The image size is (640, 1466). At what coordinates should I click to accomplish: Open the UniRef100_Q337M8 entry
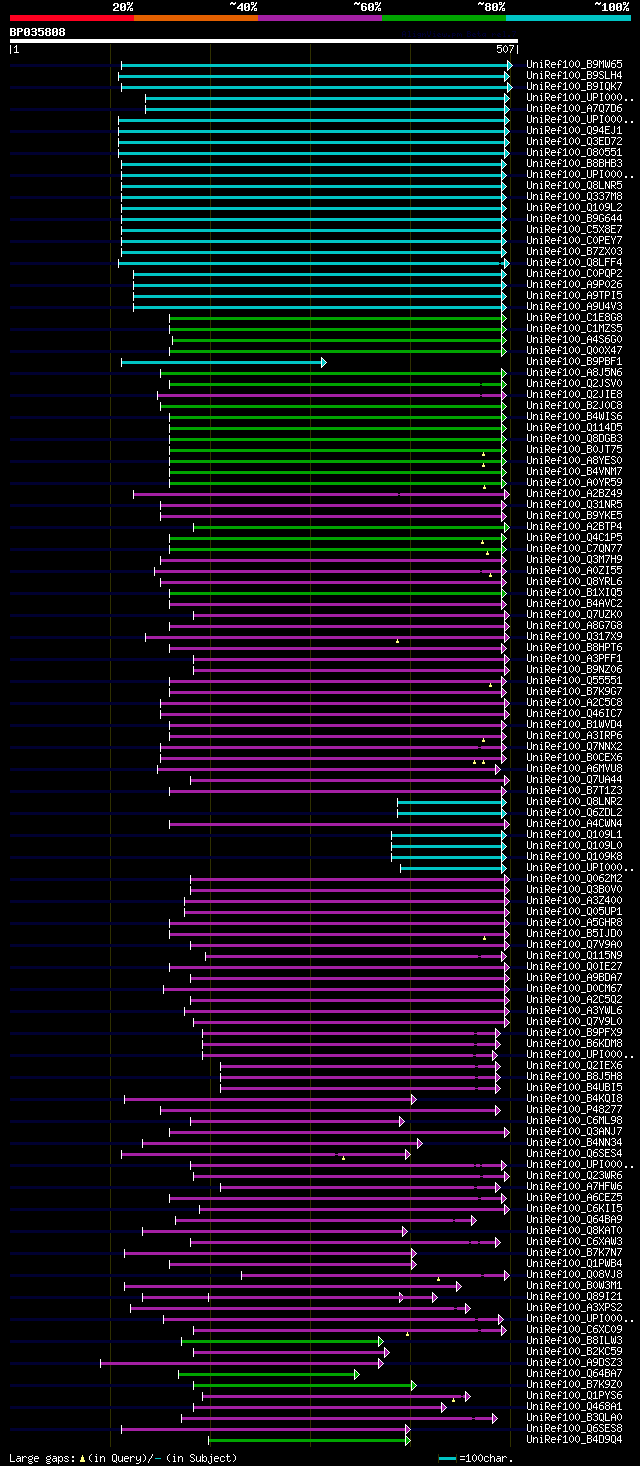click(x=574, y=196)
